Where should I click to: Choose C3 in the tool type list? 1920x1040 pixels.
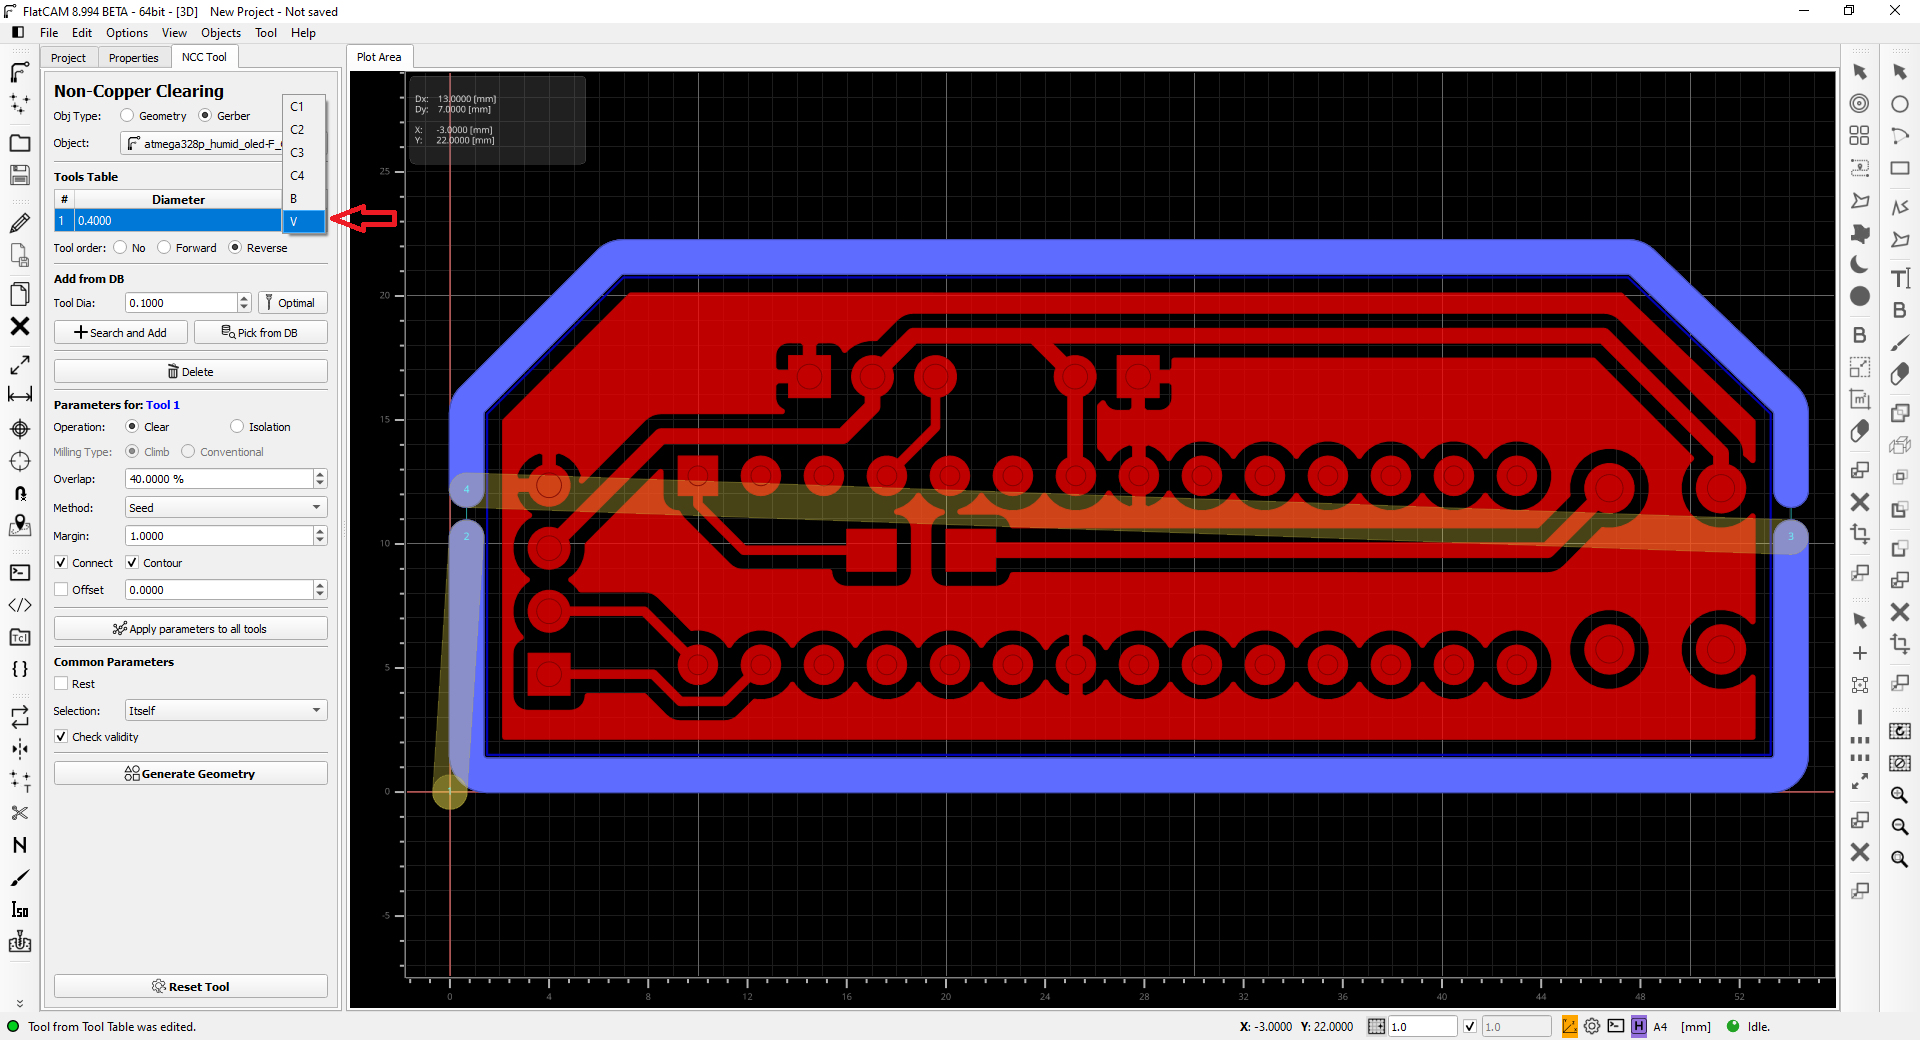pyautogui.click(x=305, y=153)
